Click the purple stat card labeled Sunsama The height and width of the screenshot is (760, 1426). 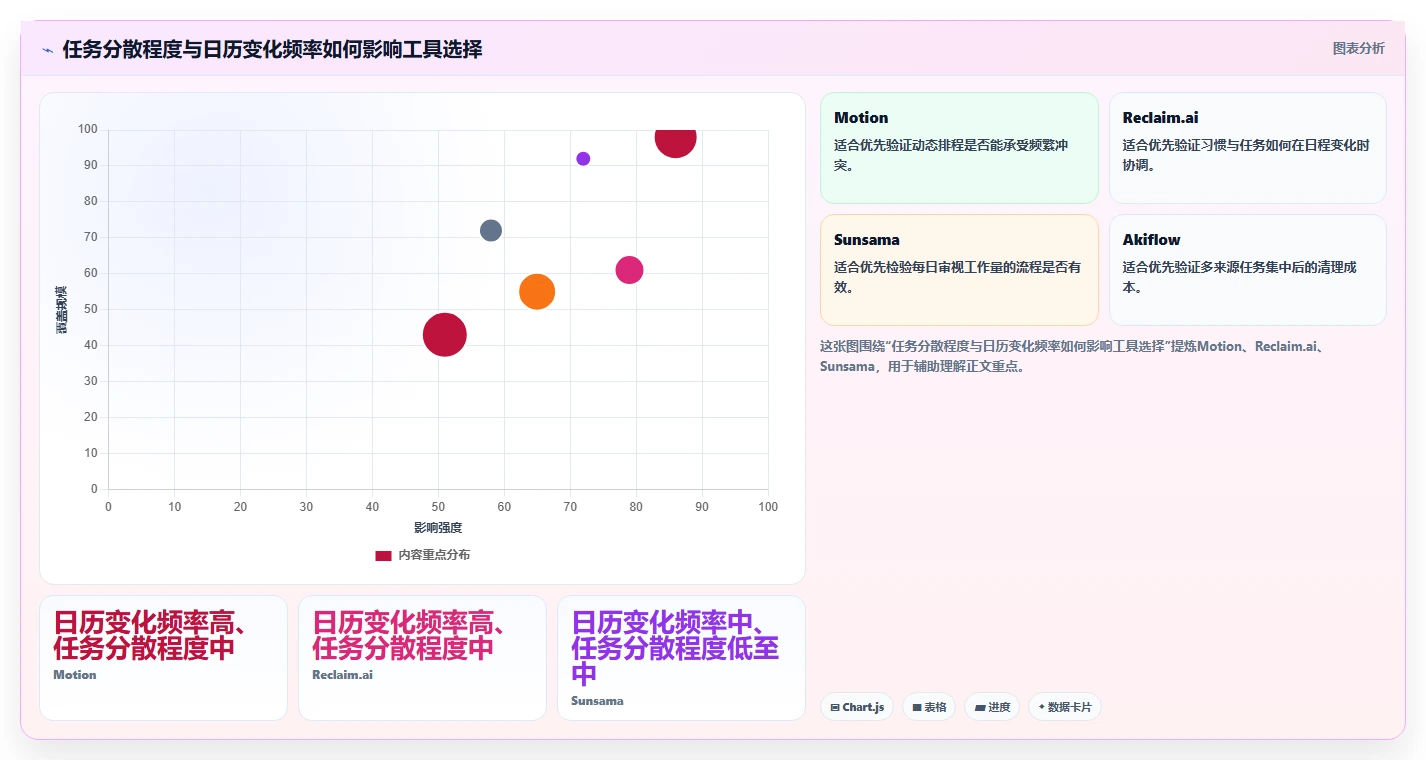tap(681, 657)
